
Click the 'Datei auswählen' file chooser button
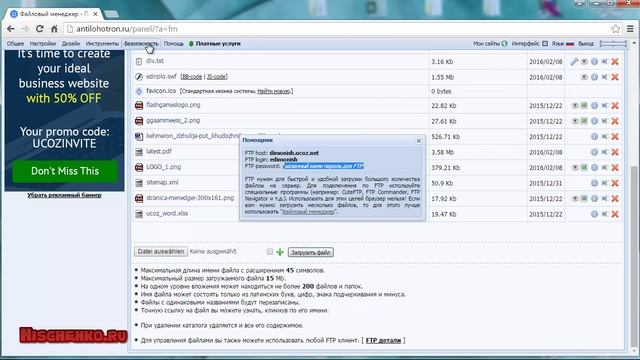161,251
